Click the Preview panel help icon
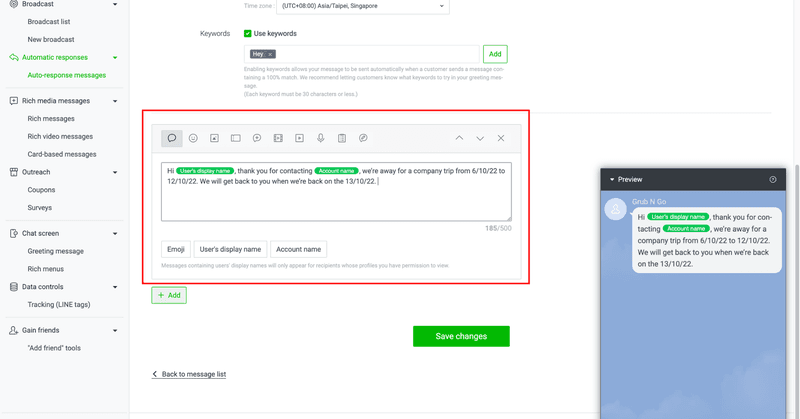Image resolution: width=800 pixels, height=419 pixels. [x=773, y=179]
